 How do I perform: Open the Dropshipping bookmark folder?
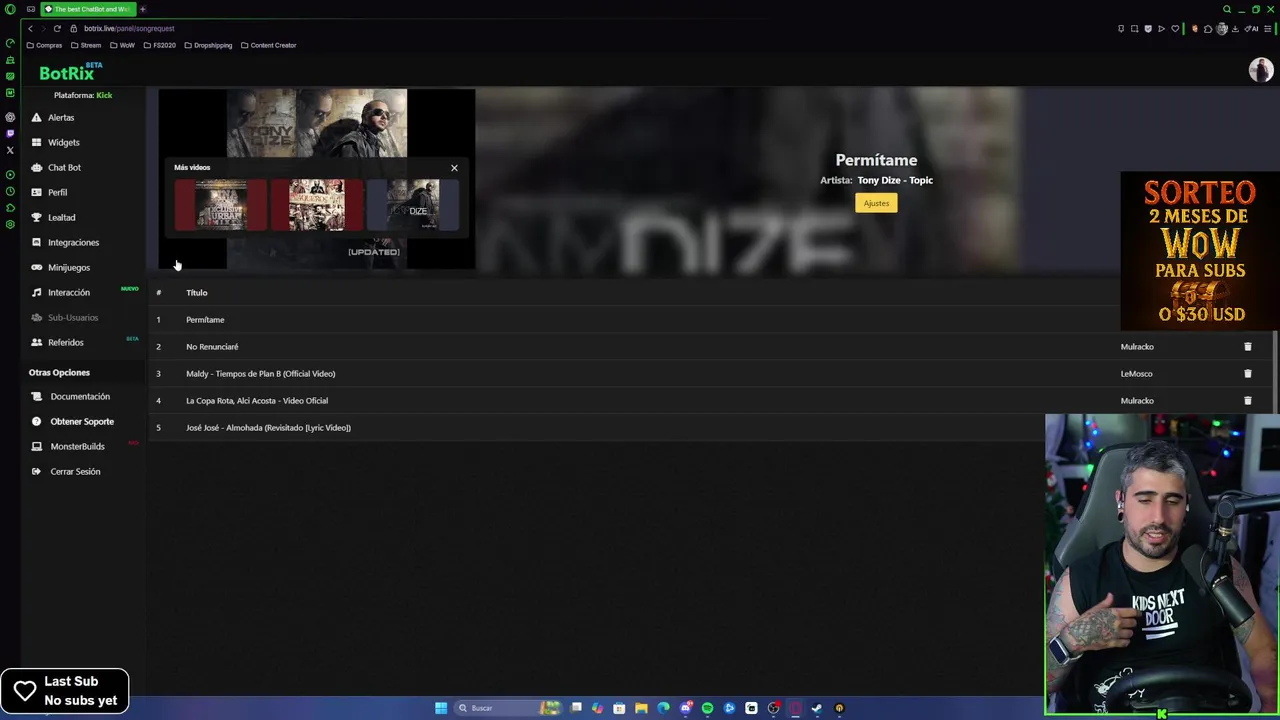(x=208, y=45)
